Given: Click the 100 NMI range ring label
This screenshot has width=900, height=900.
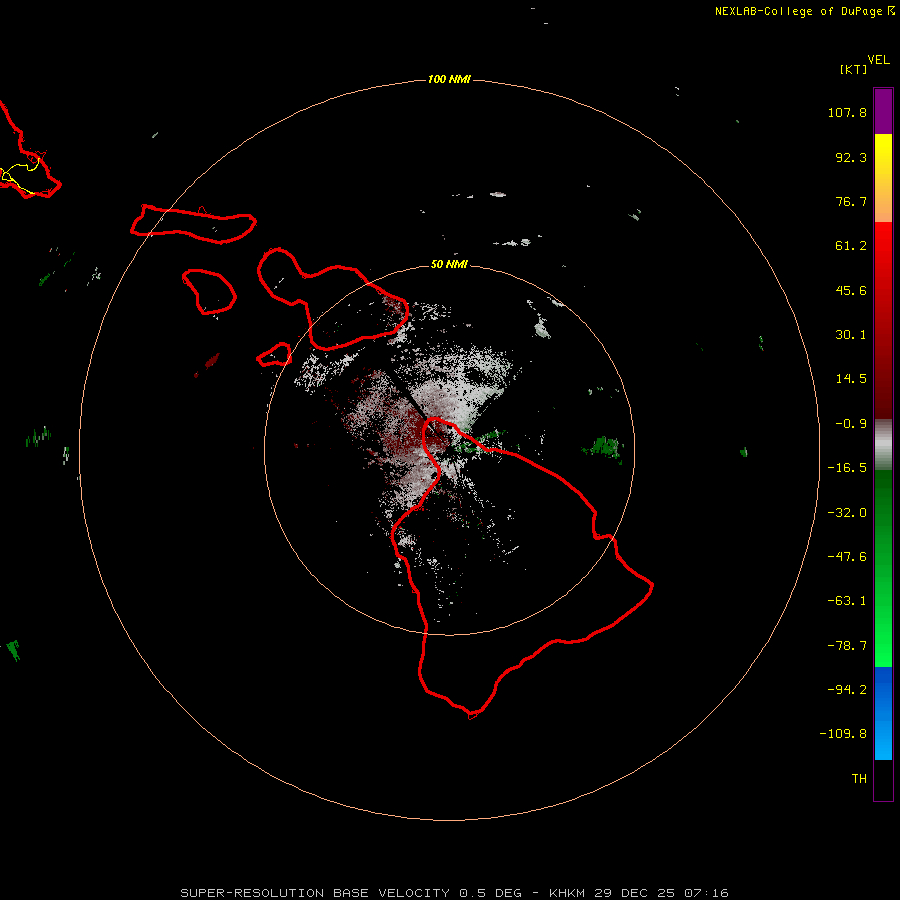Looking at the screenshot, I should point(449,79).
